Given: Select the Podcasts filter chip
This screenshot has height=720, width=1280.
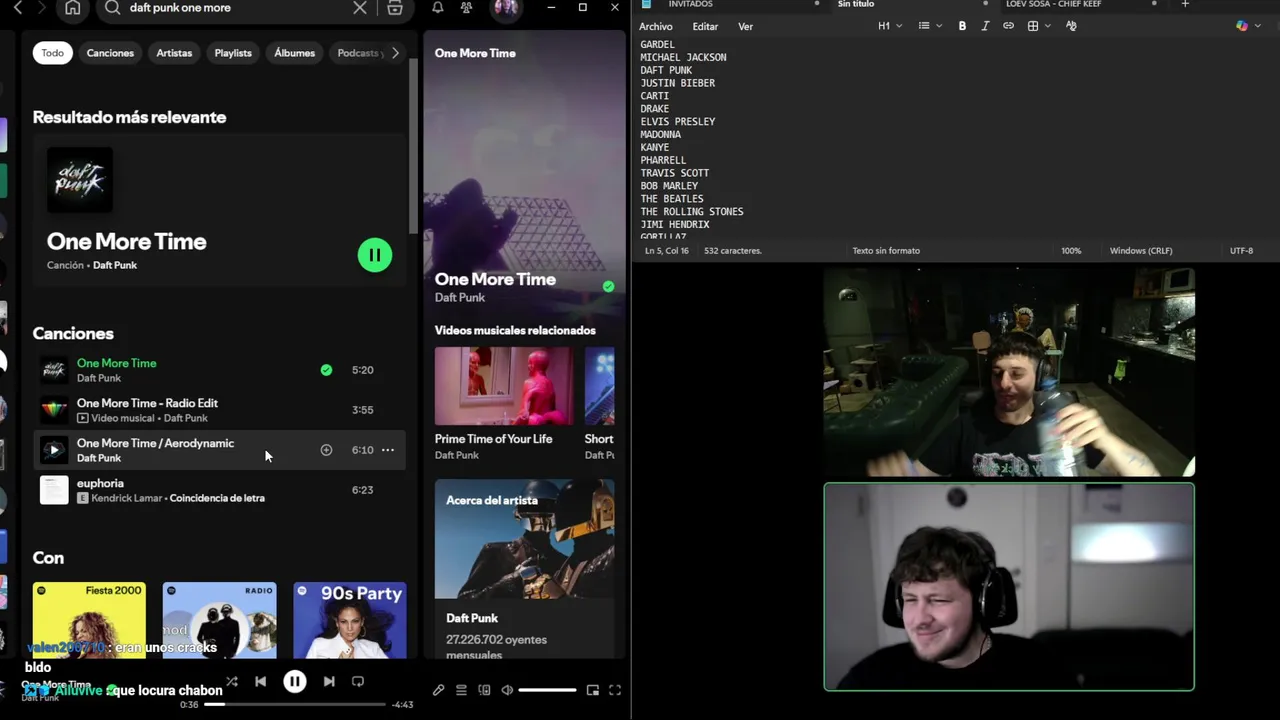Looking at the screenshot, I should (x=358, y=53).
